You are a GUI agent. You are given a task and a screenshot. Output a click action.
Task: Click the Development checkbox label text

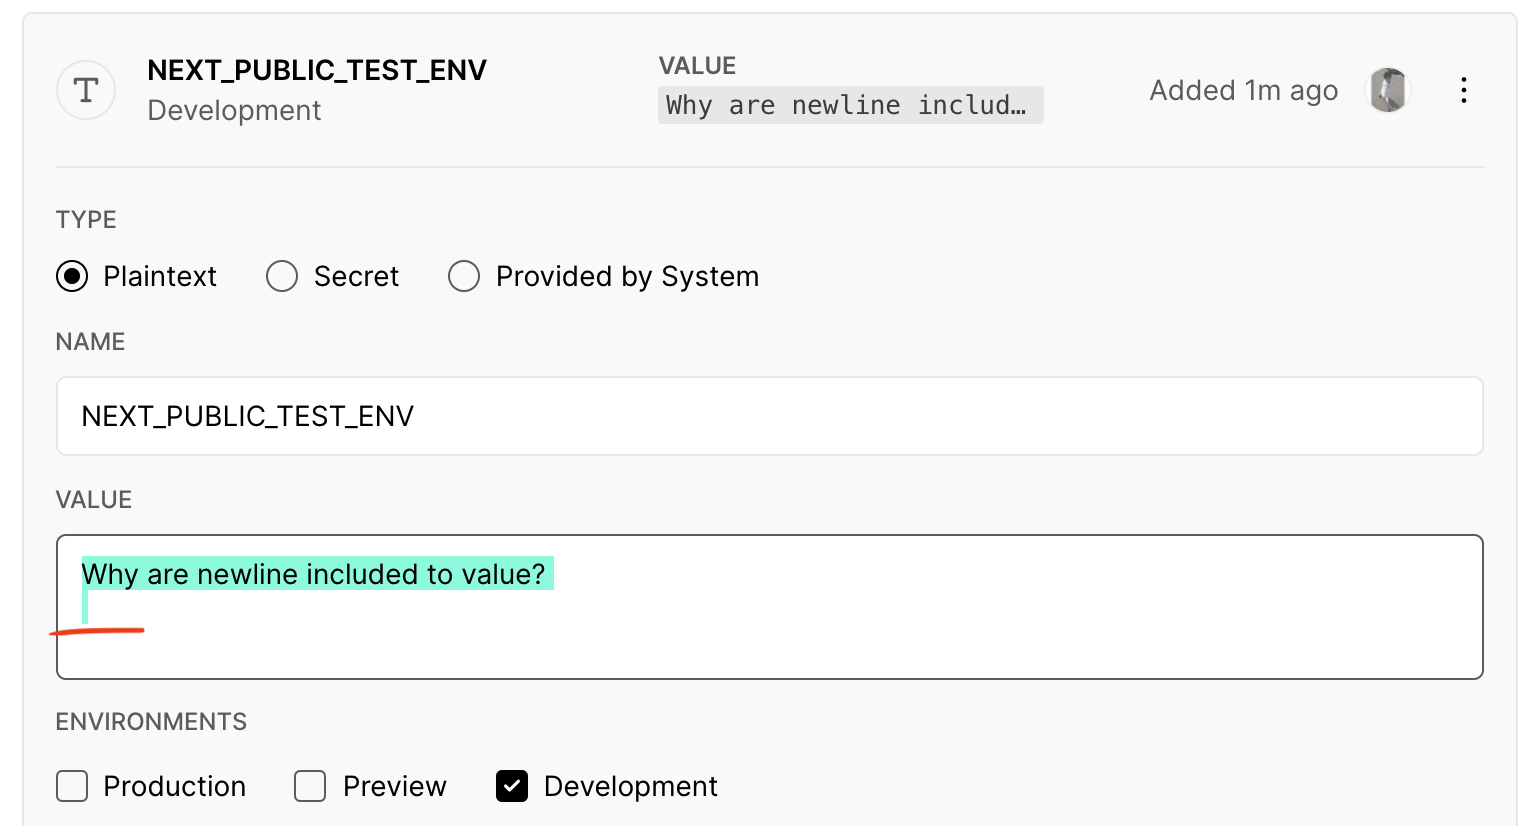[629, 787]
